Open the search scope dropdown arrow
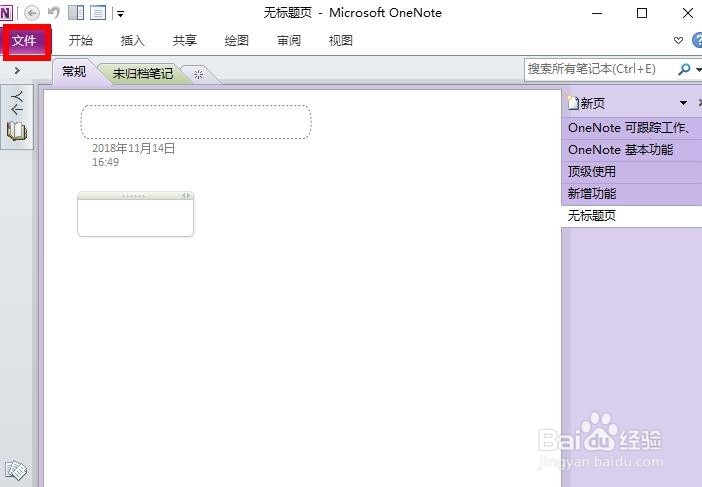The height and width of the screenshot is (487, 702). pyautogui.click(x=698, y=70)
